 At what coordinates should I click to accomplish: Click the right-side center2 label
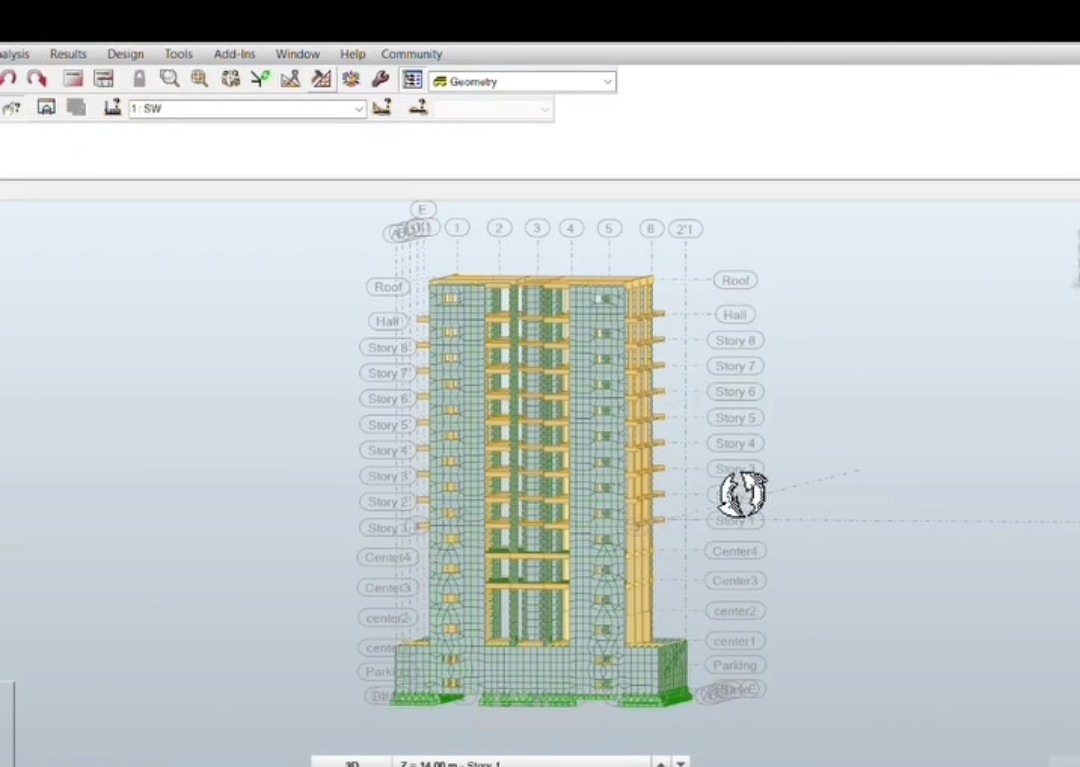coord(735,611)
